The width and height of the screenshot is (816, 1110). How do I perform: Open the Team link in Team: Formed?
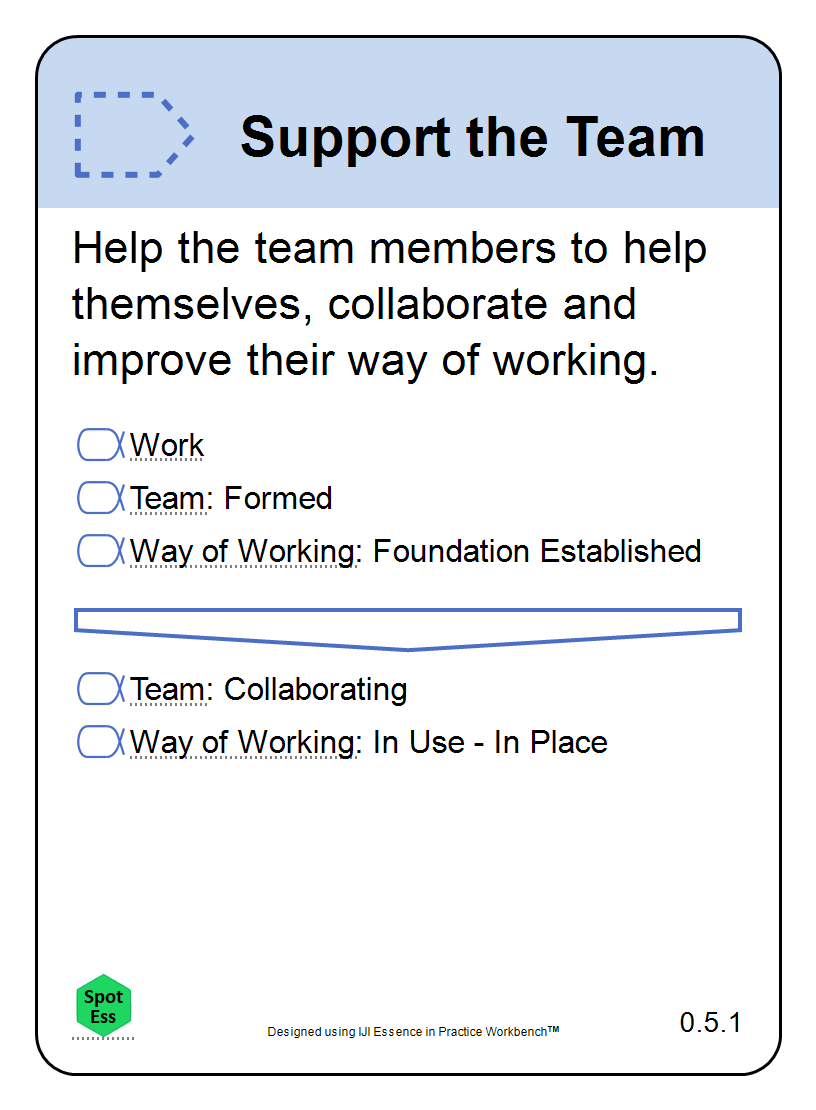(171, 498)
